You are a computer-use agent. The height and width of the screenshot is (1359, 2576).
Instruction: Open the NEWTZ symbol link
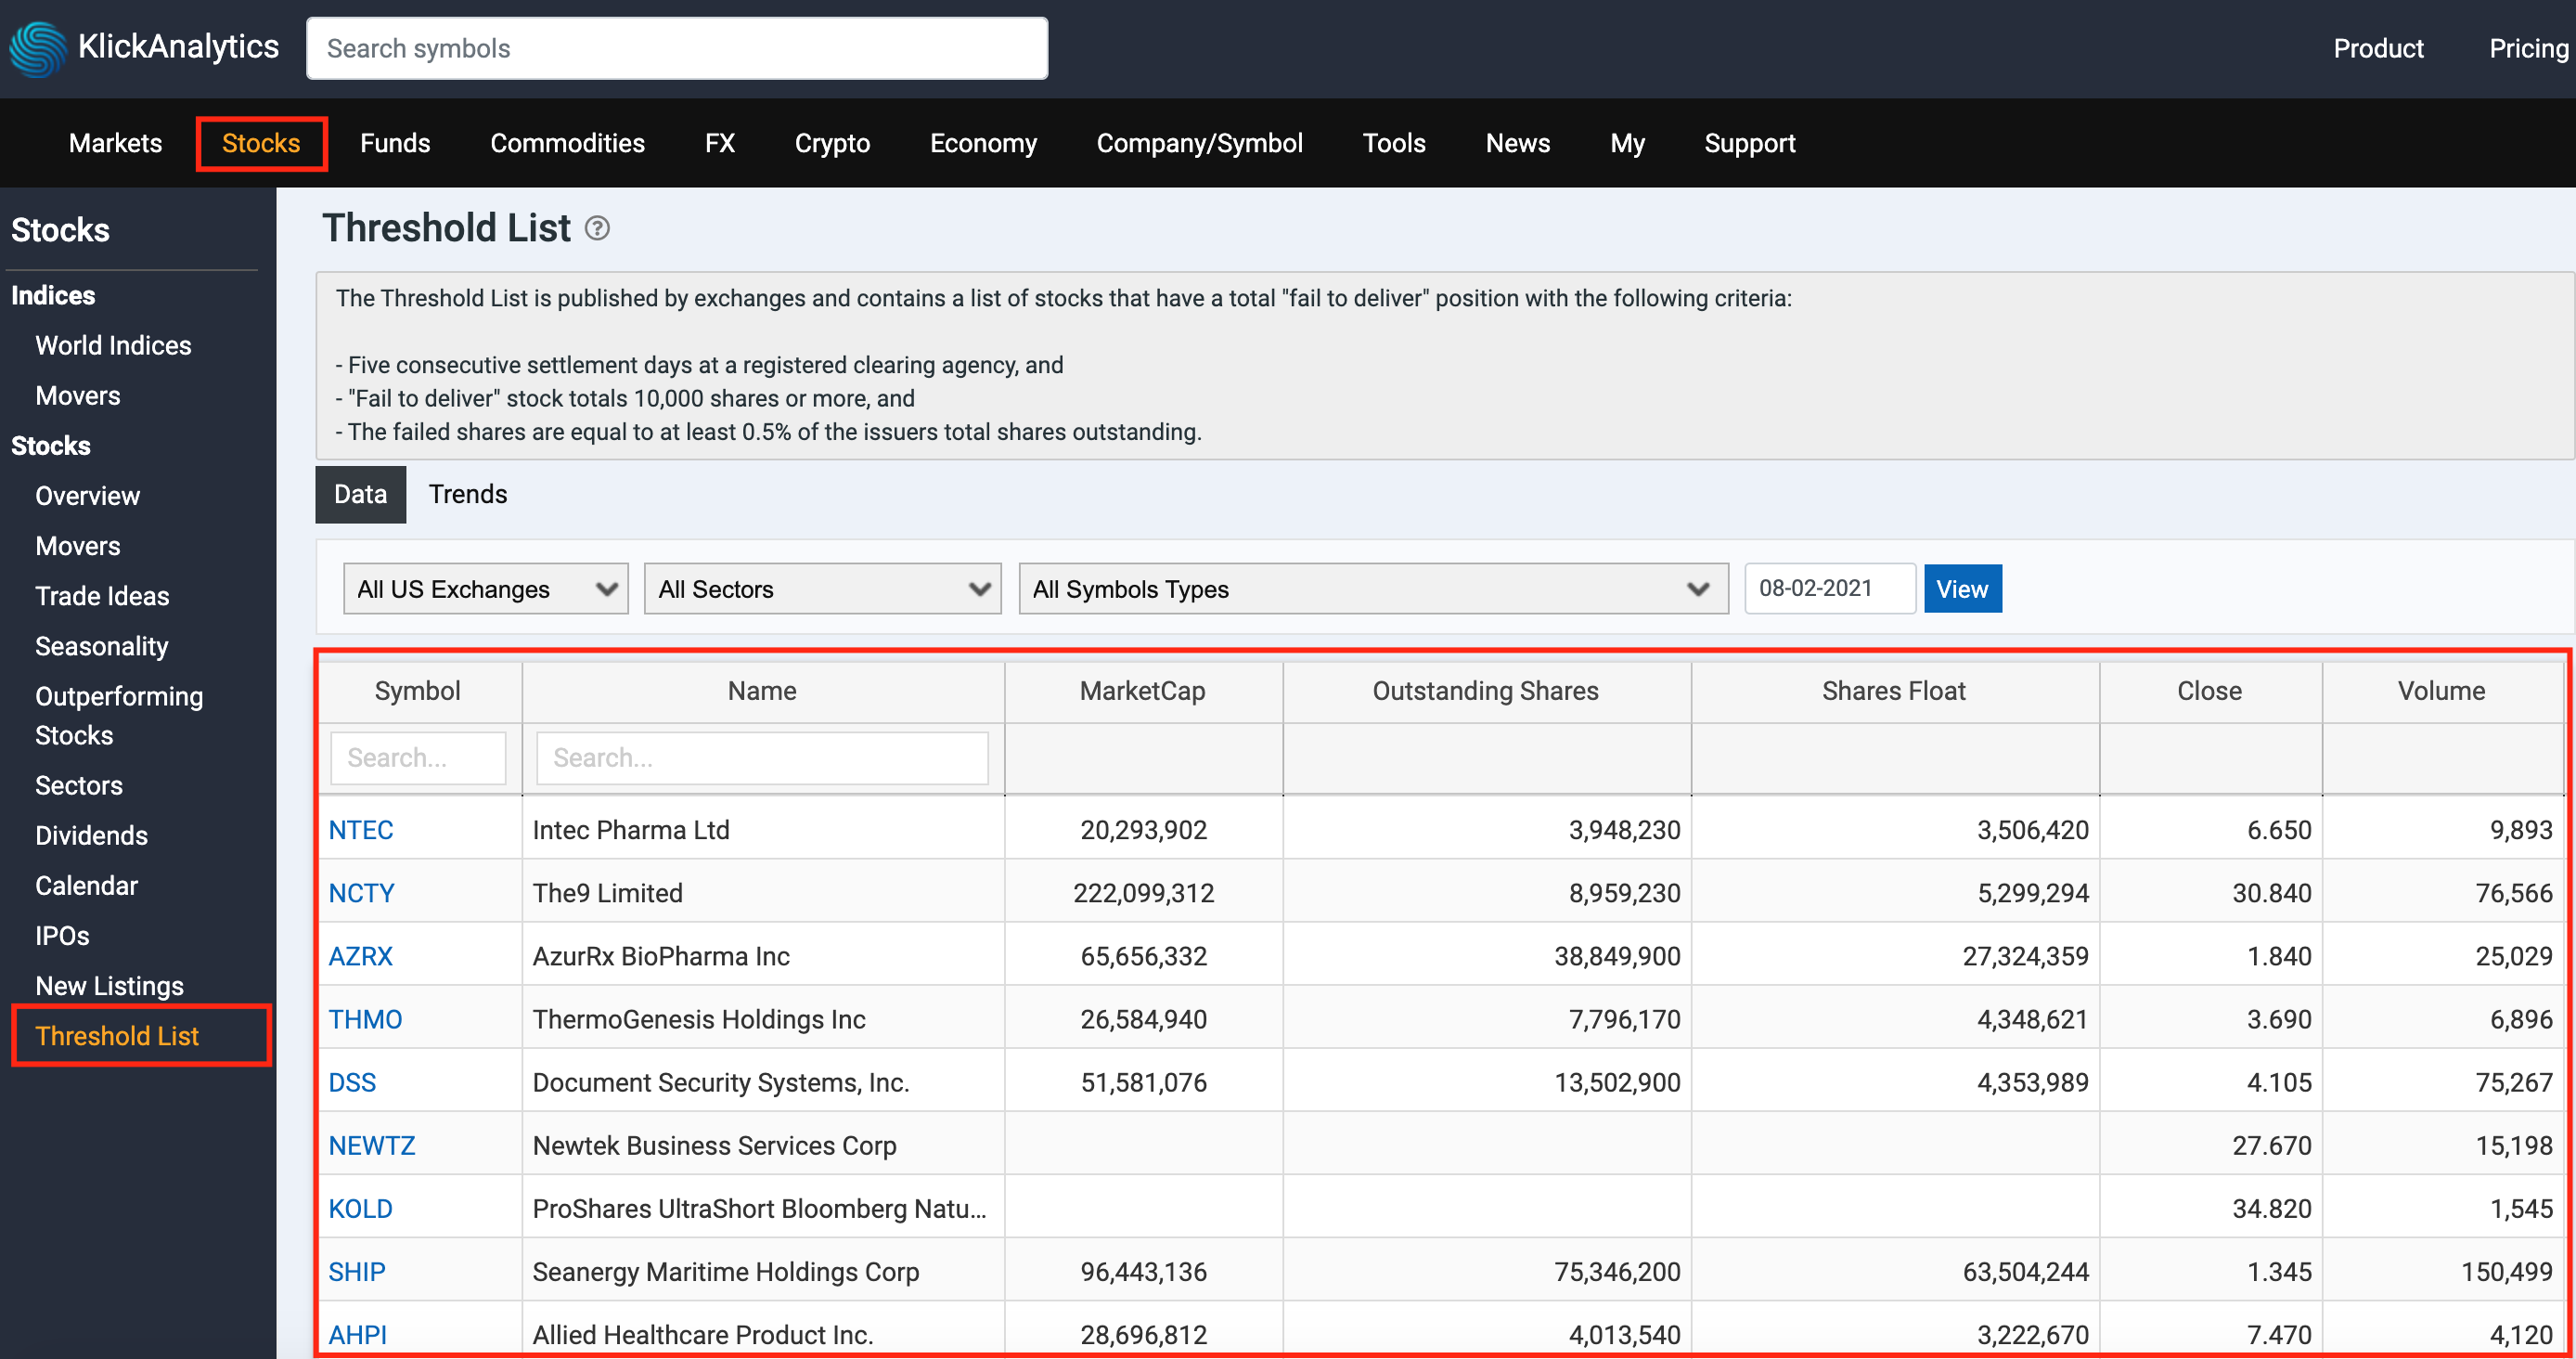371,1145
